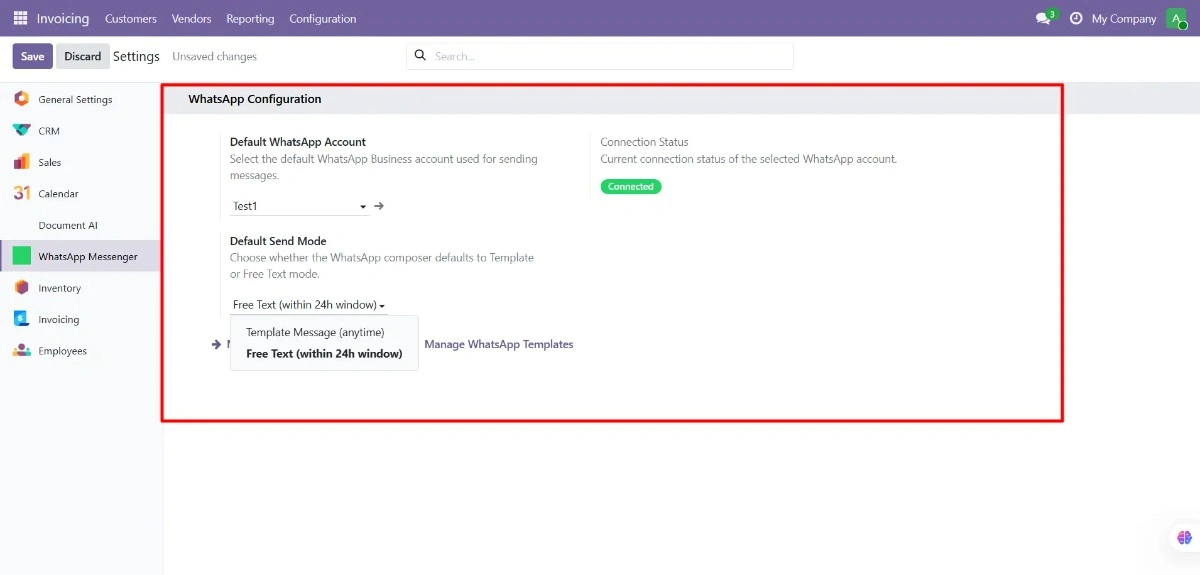Save the settings changes
1200x575 pixels.
[x=33, y=56]
